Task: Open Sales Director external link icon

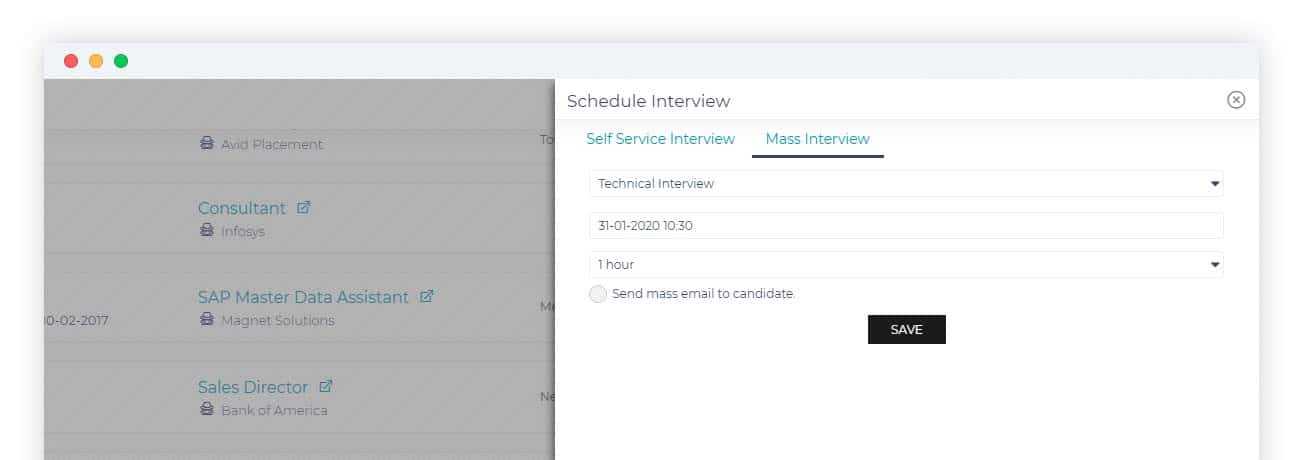Action: (x=325, y=386)
